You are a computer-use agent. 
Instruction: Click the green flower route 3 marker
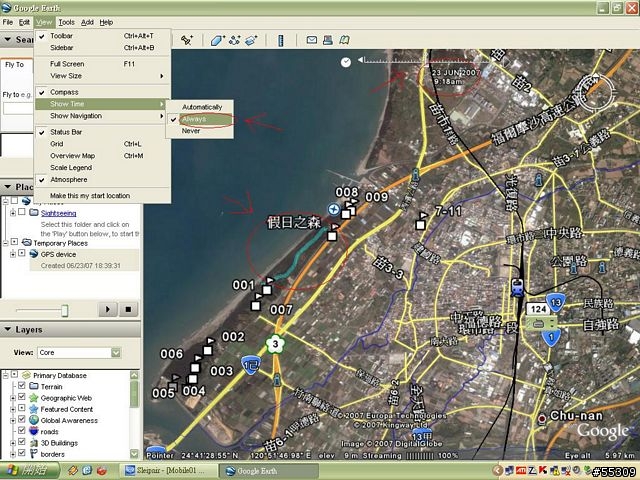click(x=276, y=344)
